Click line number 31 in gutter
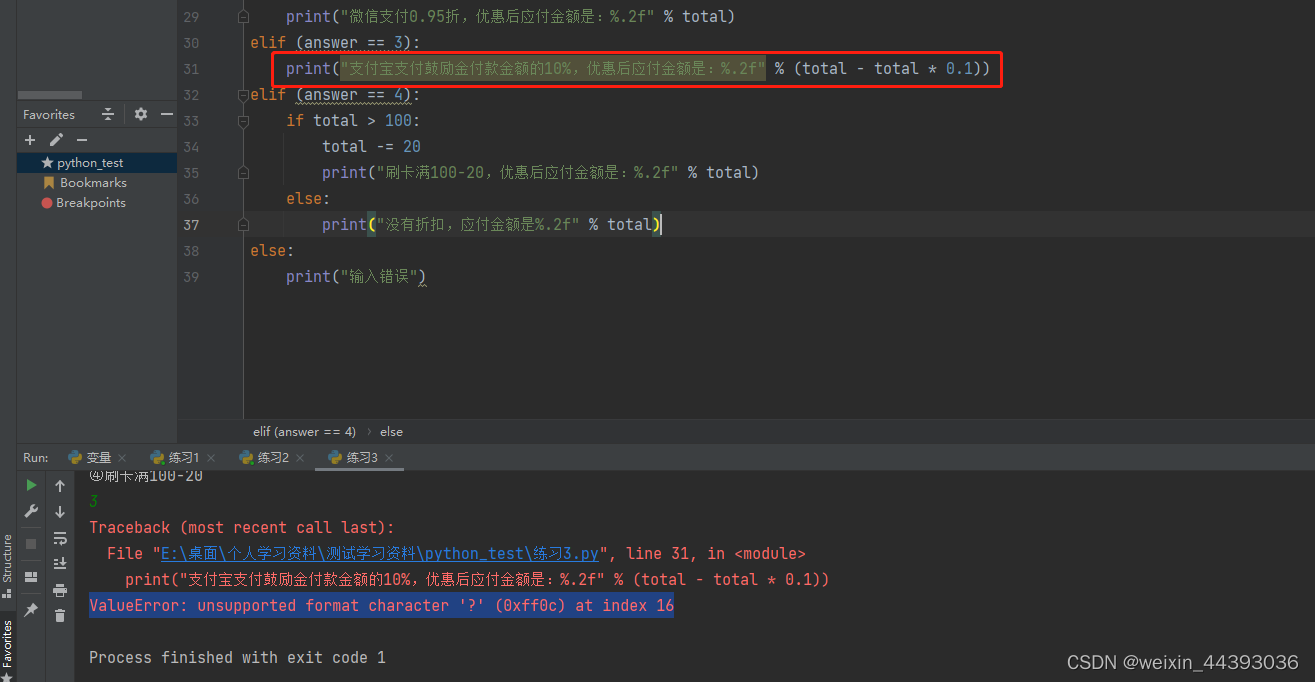 [x=192, y=69]
